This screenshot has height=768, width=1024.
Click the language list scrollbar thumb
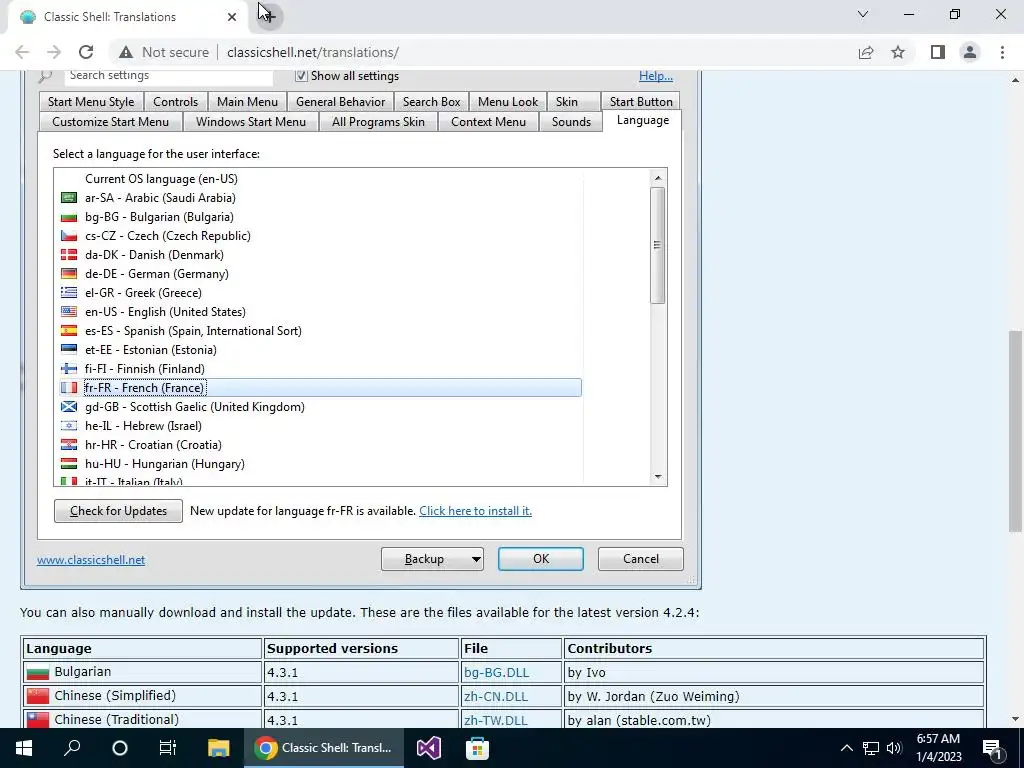coord(658,246)
